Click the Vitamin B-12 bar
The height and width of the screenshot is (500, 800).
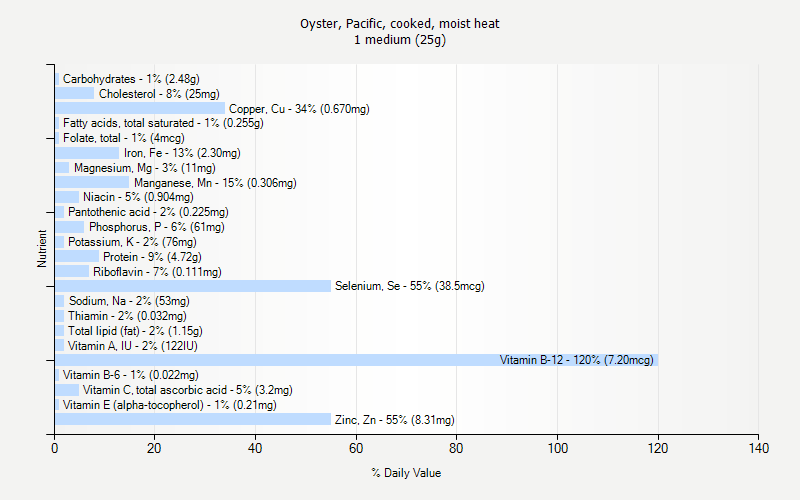tap(356, 360)
